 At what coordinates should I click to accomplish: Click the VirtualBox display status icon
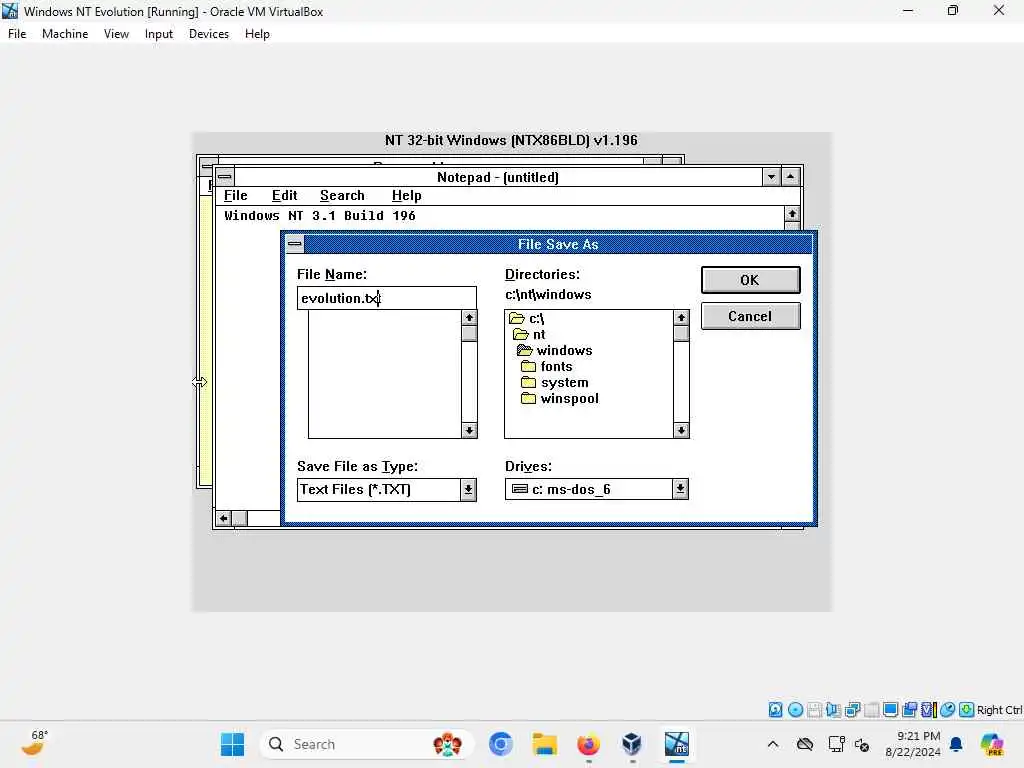(890, 710)
